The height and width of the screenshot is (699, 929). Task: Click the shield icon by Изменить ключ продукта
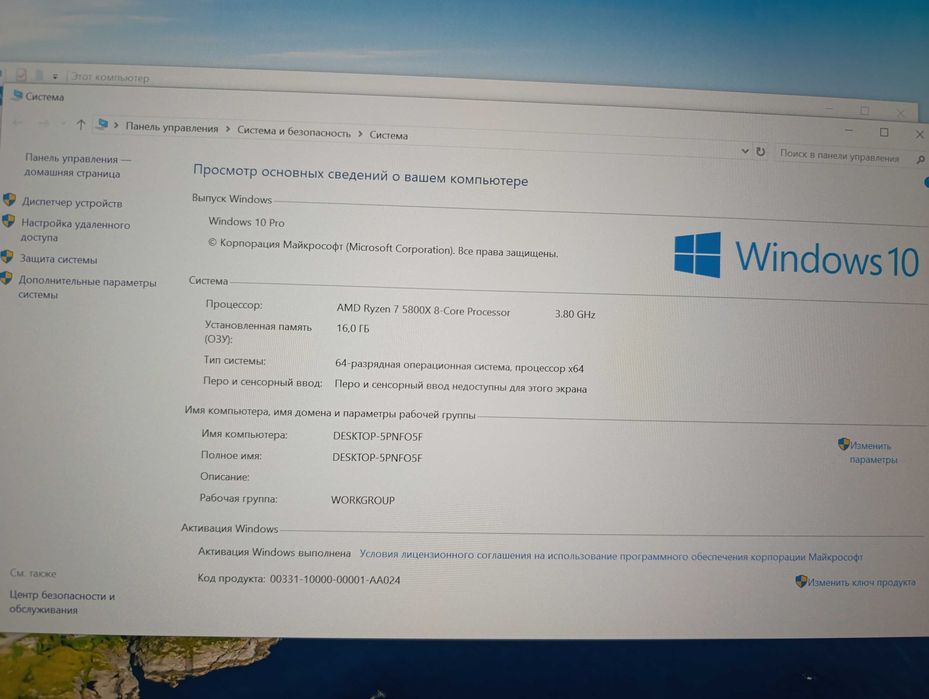coord(801,581)
